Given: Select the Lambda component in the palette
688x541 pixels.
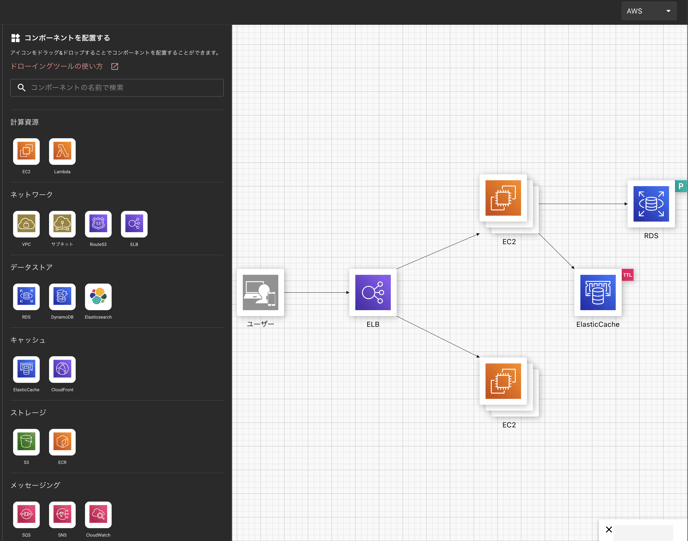Looking at the screenshot, I should (62, 151).
